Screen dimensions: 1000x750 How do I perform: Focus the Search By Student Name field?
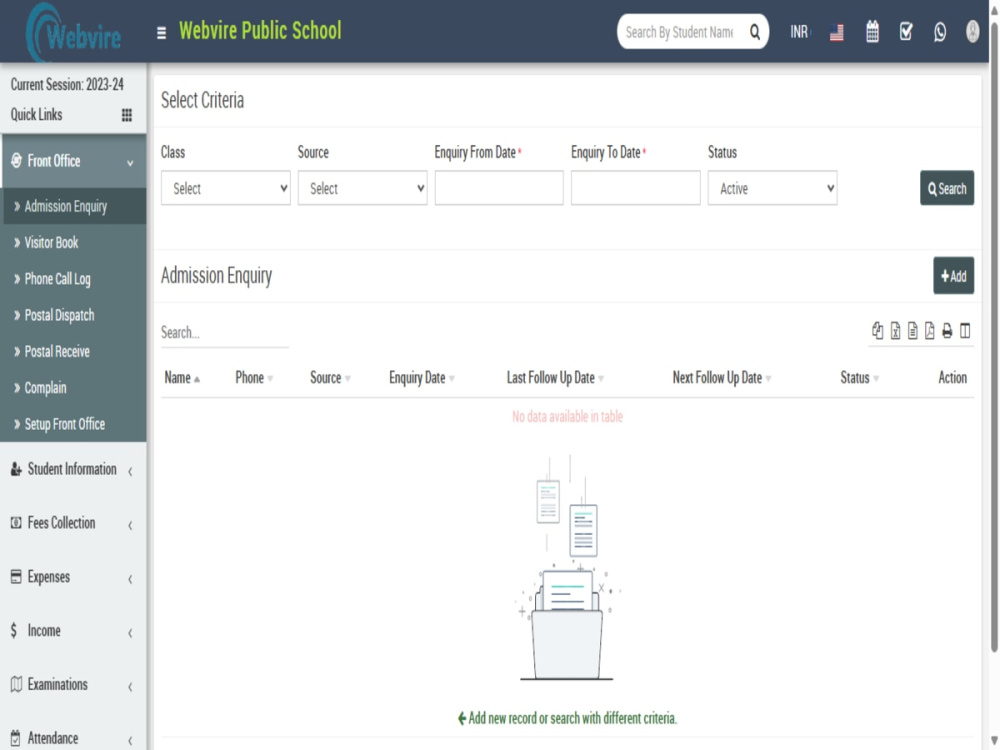pos(680,32)
